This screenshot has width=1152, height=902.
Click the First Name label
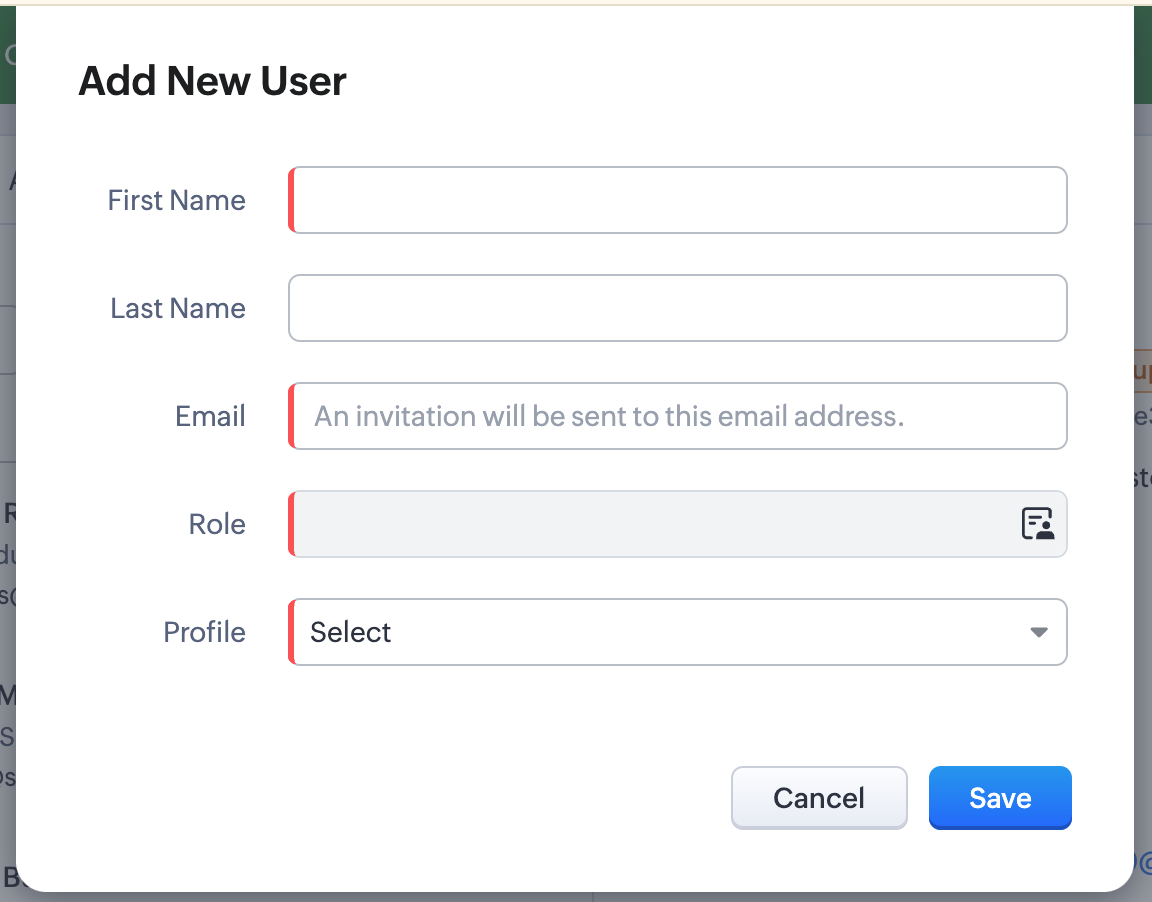click(177, 200)
